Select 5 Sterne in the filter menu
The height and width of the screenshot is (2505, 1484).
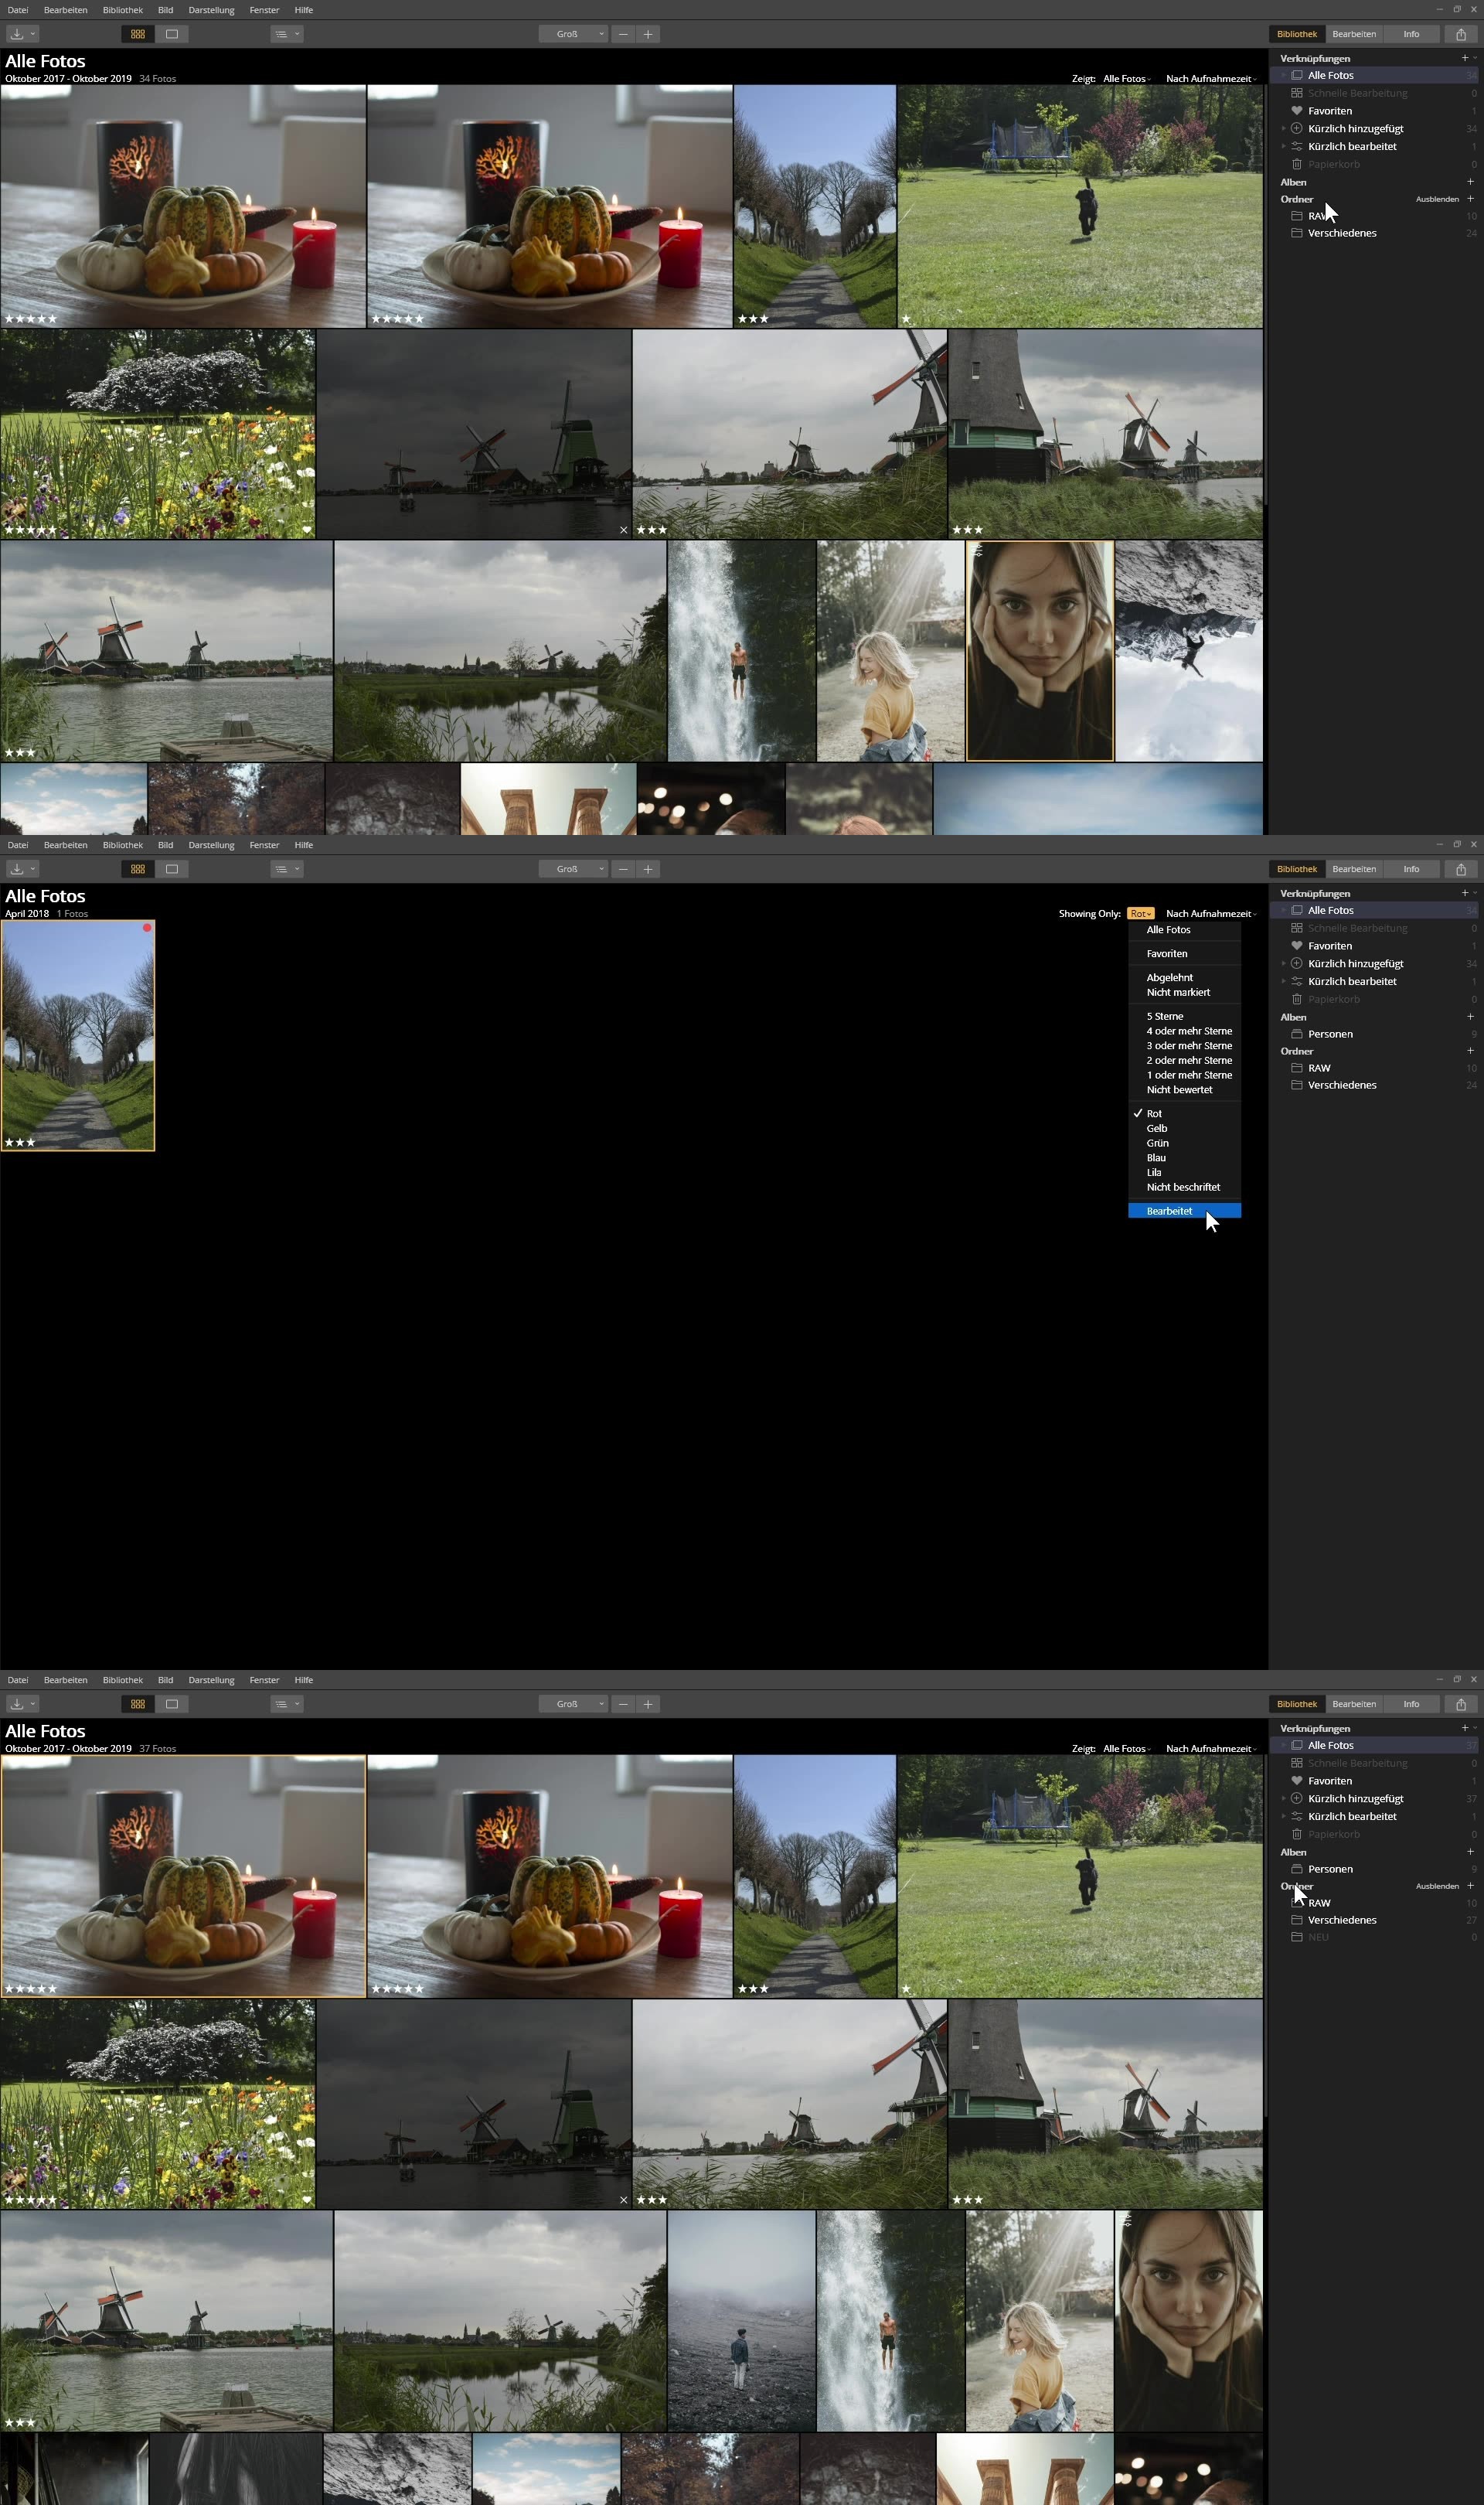[x=1164, y=1016]
